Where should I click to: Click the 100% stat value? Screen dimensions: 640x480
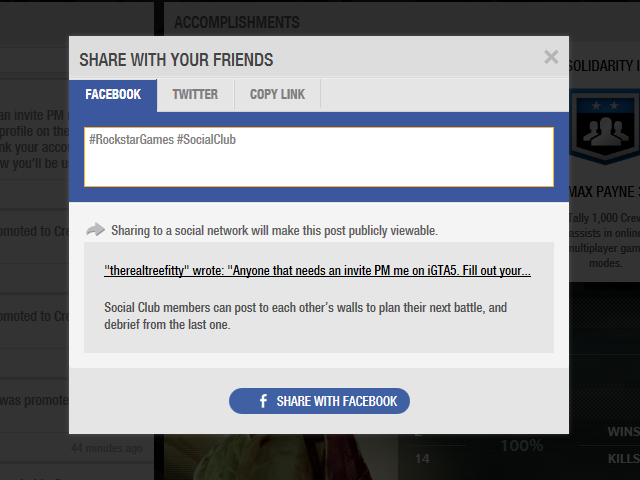pyautogui.click(x=522, y=446)
